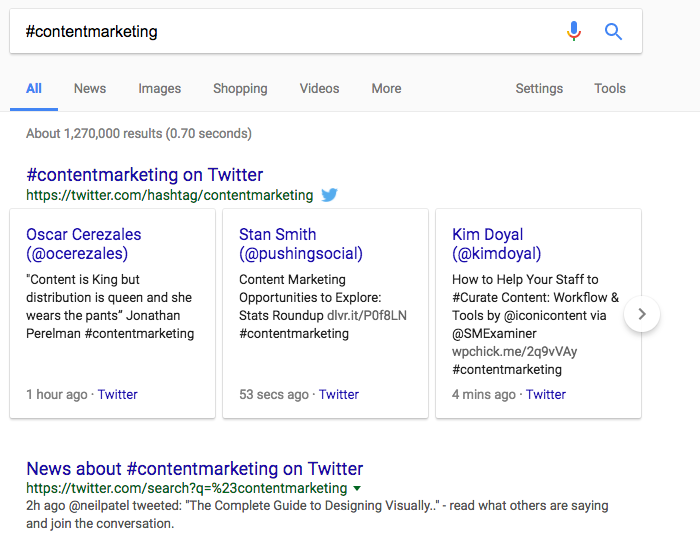
Task: Click the microphone voice search icon
Action: pos(574,31)
